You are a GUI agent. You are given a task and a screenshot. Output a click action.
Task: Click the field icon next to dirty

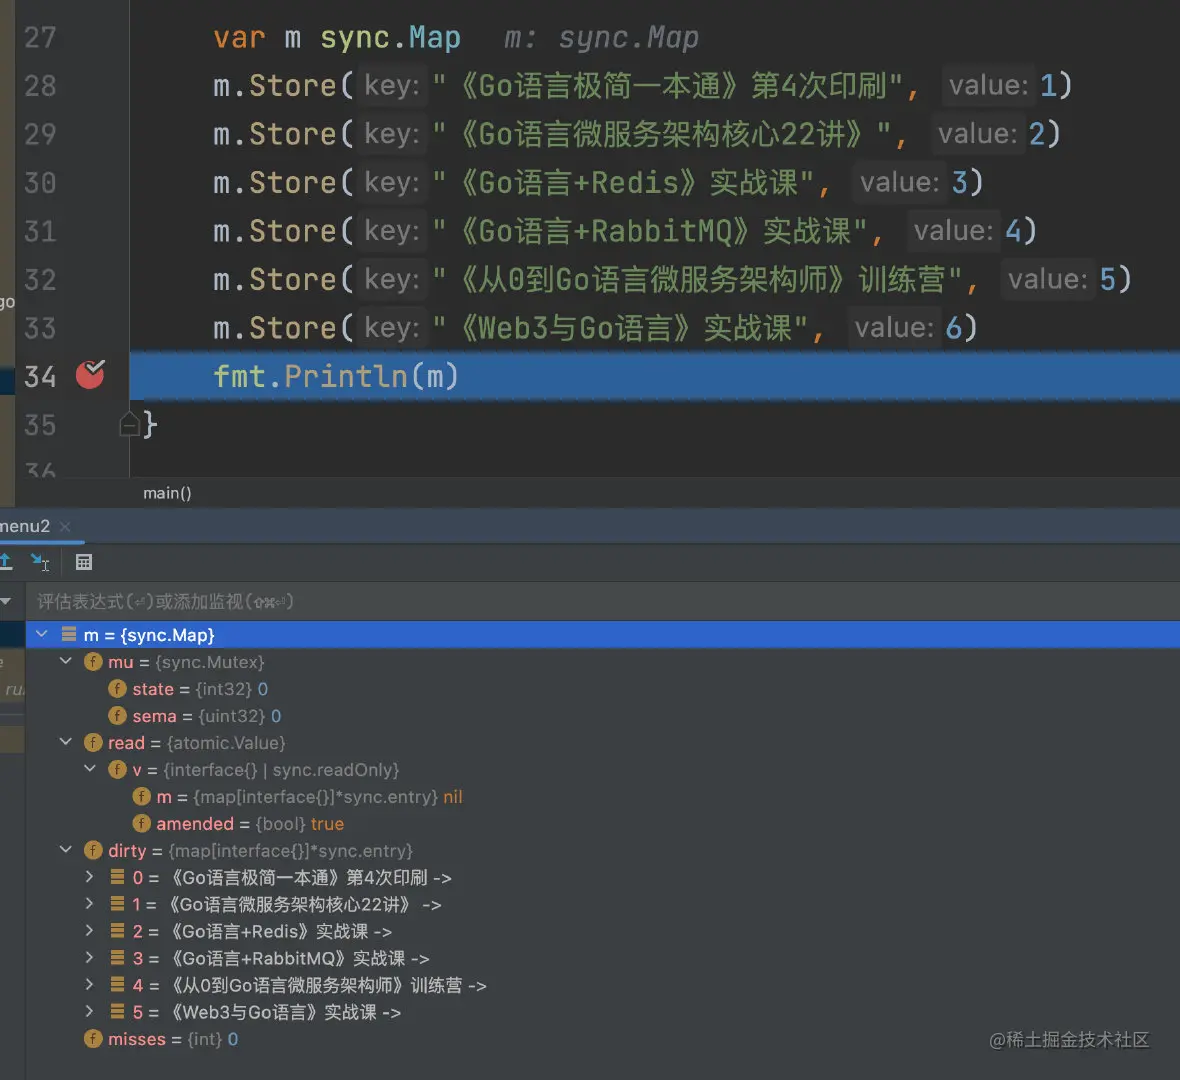click(93, 850)
